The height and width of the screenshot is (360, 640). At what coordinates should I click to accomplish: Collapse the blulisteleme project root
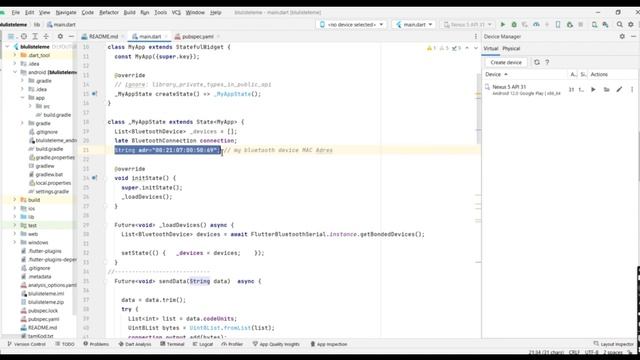7,47
